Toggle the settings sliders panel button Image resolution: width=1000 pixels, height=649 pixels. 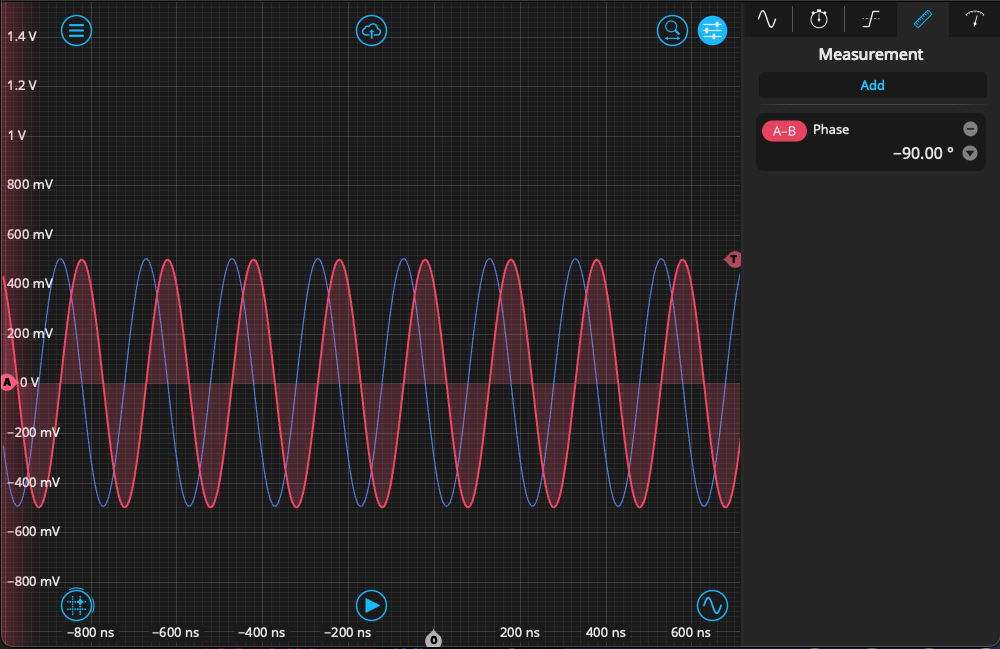712,31
